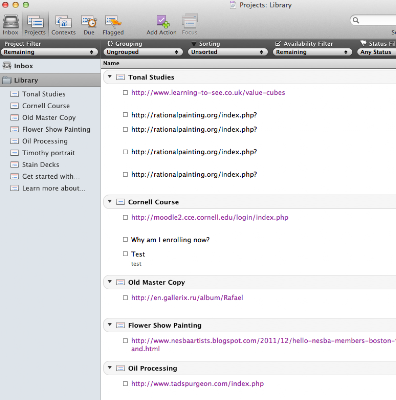396x400 pixels.
Task: Click project icon beside Tonal Studies heading
Action: pyautogui.click(x=120, y=77)
